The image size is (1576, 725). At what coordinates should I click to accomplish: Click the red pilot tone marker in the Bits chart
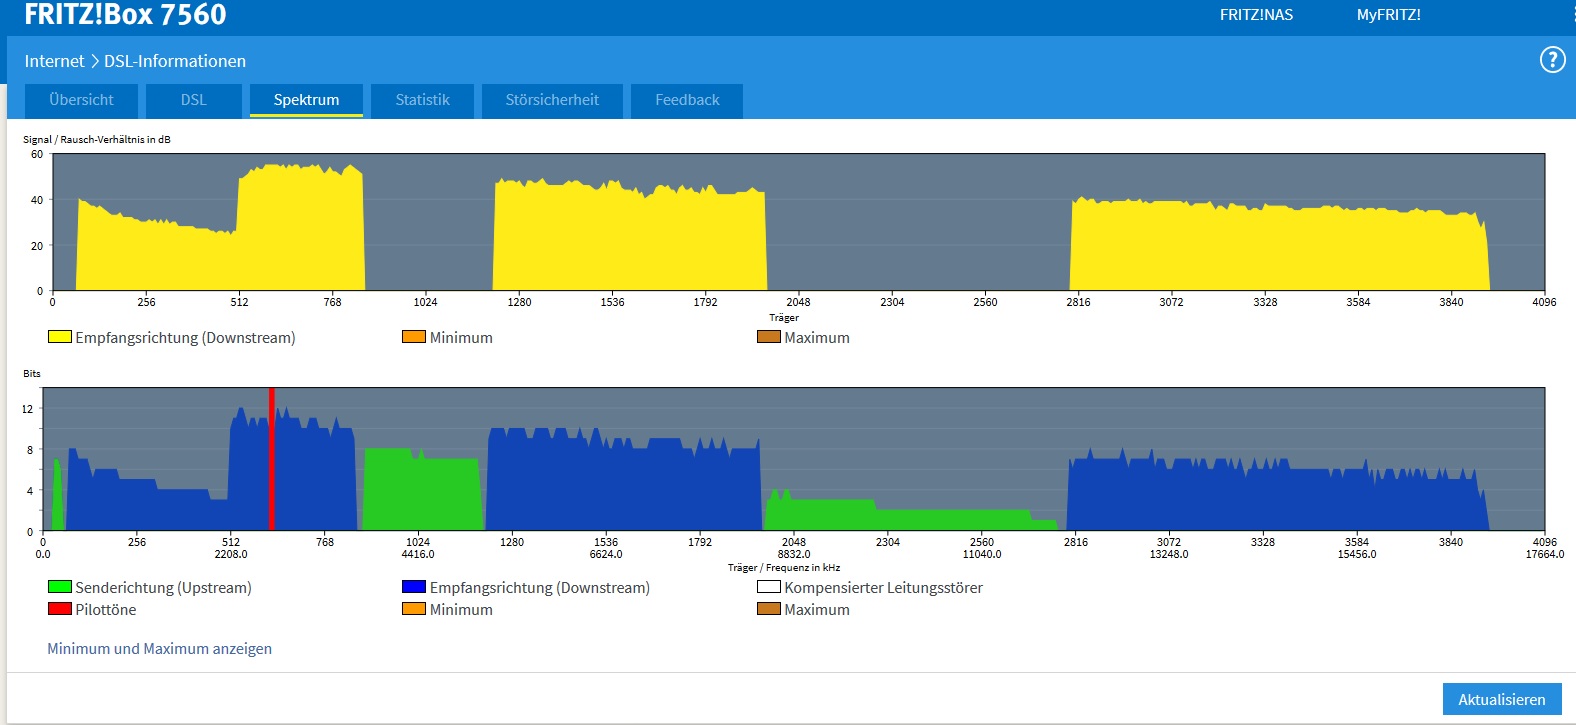(271, 460)
